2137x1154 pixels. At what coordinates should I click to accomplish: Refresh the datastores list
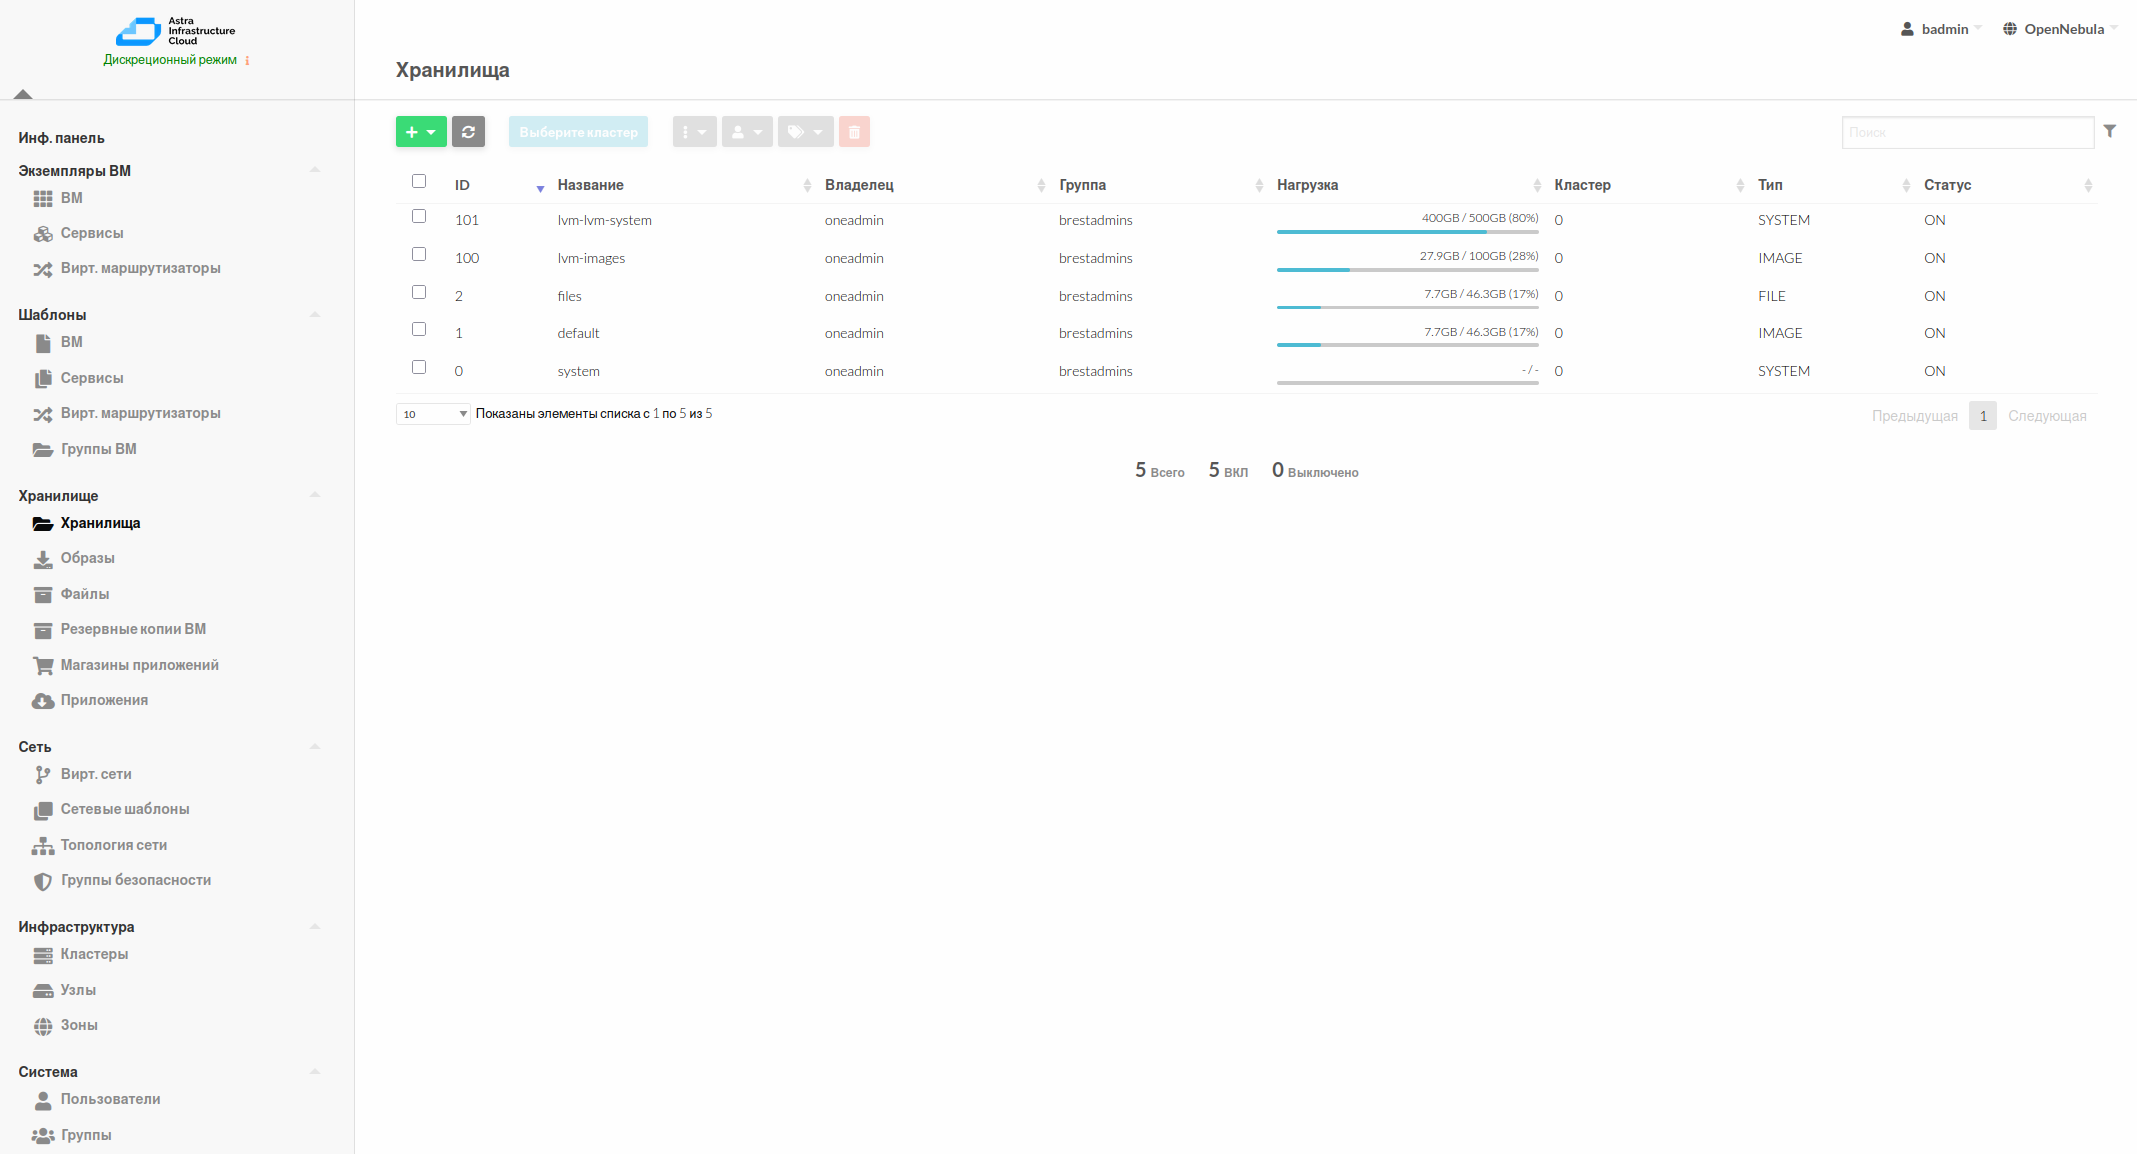(469, 131)
